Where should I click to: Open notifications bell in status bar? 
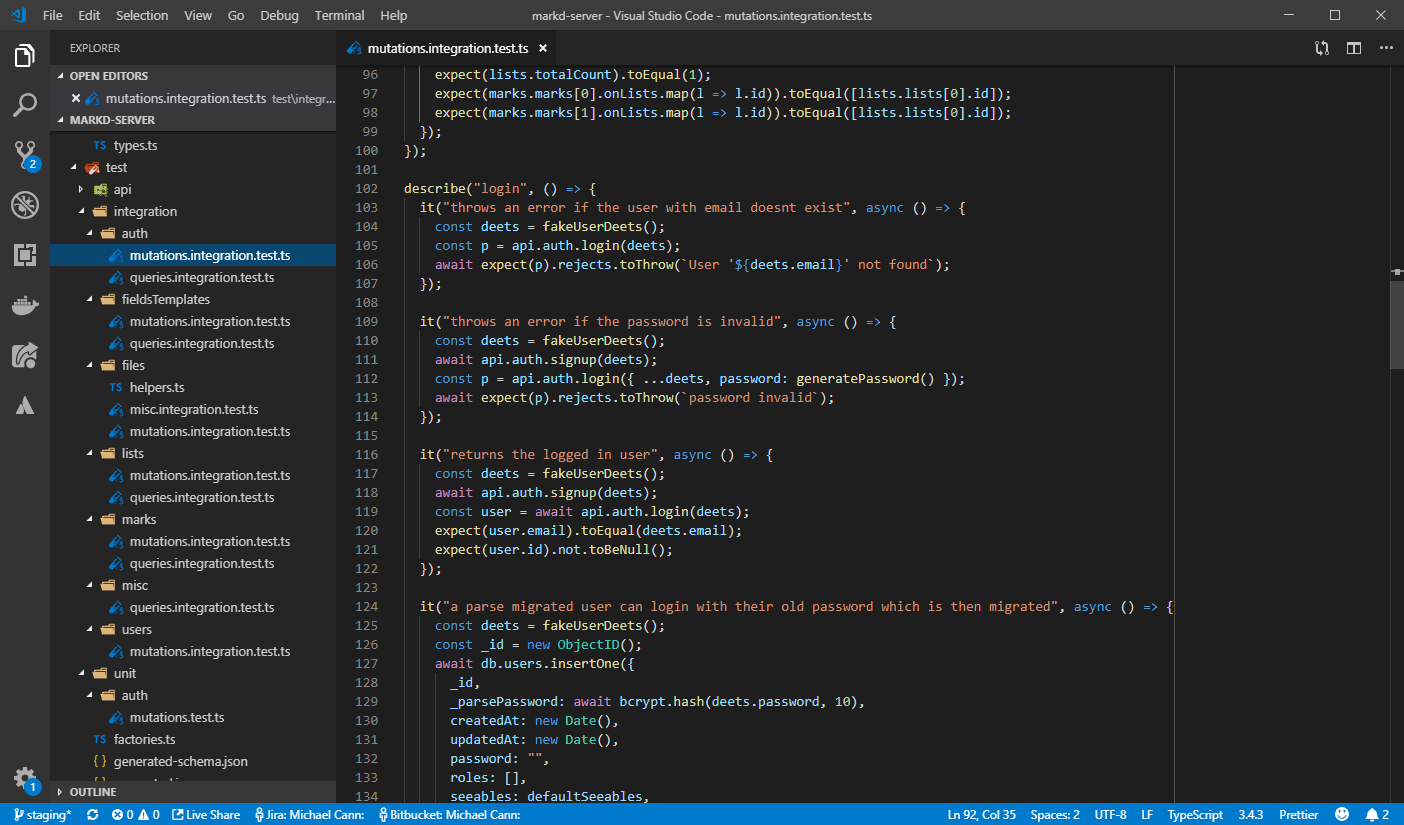[x=1377, y=815]
